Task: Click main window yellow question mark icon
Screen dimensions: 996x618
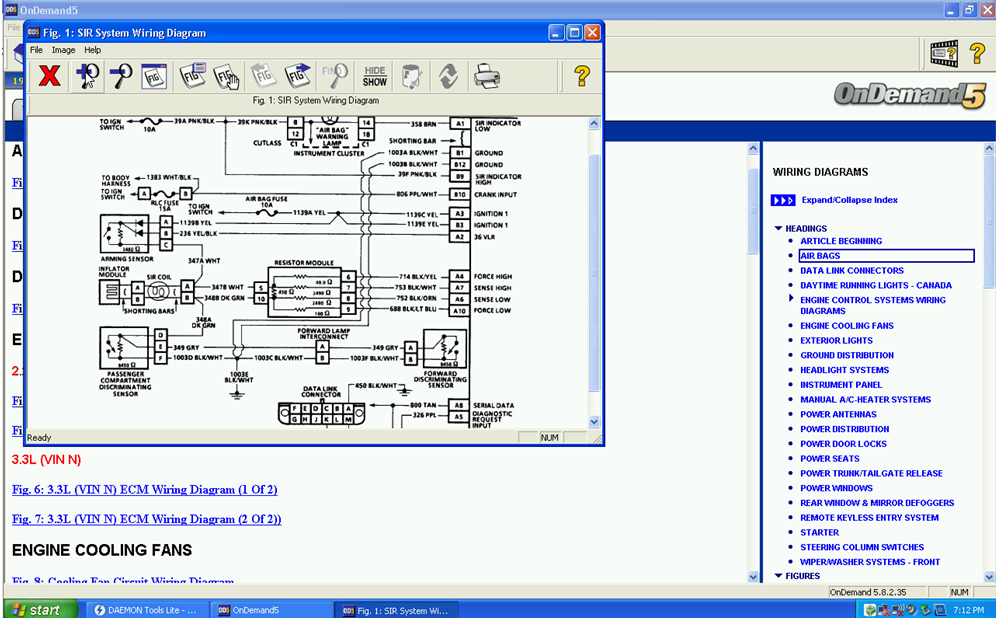Action: (x=978, y=54)
